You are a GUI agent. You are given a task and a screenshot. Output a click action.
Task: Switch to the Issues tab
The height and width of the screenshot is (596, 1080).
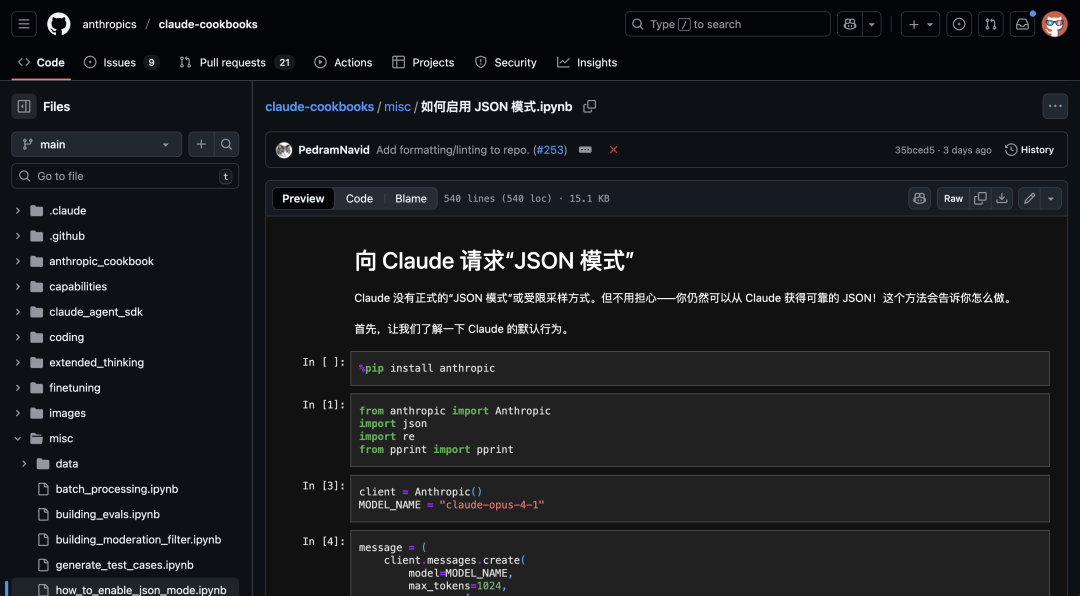tap(121, 62)
